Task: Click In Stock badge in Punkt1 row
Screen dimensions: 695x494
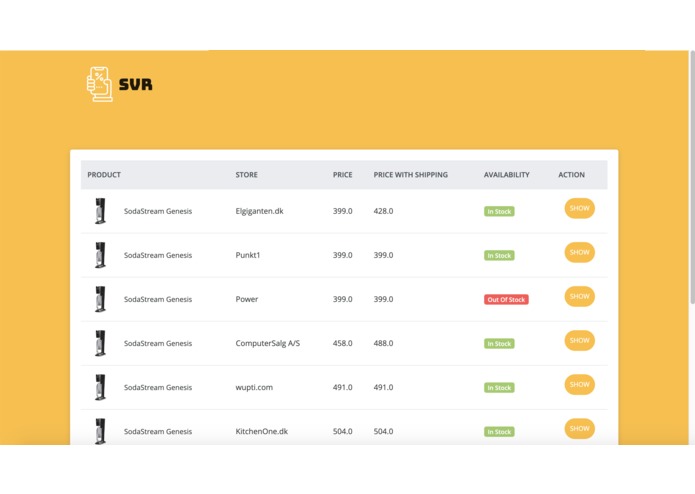Action: tap(499, 255)
